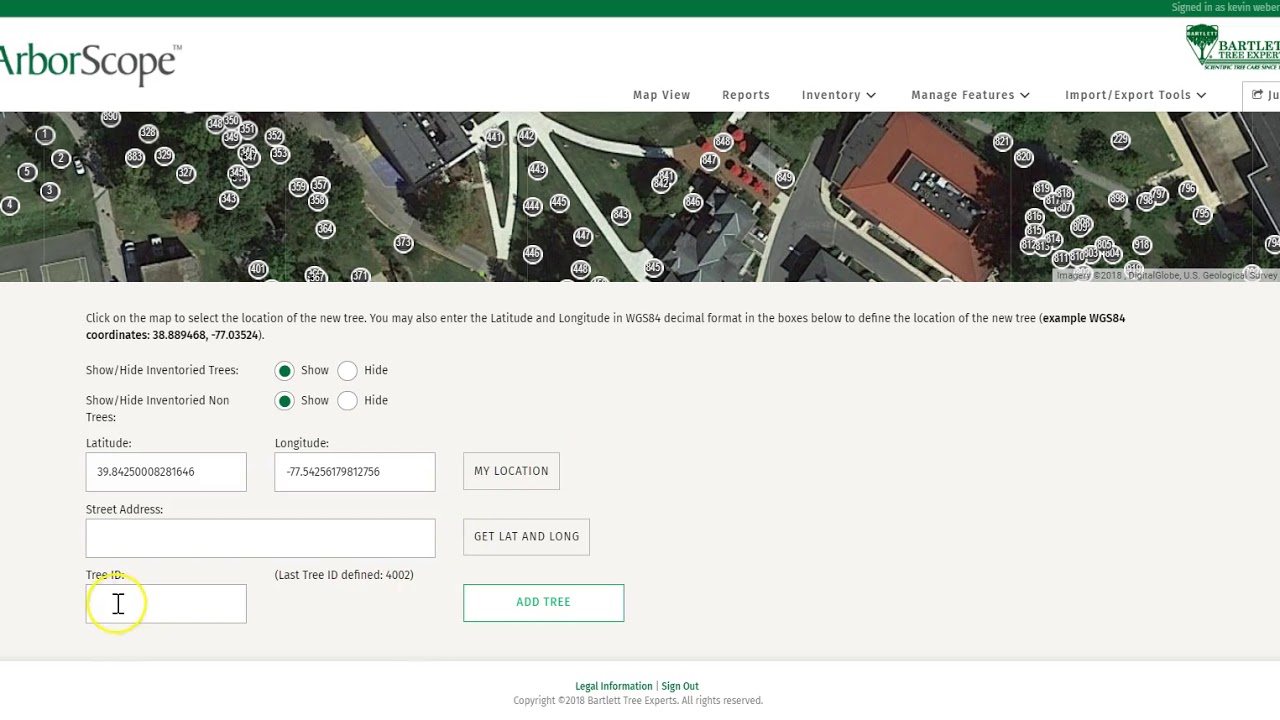Screen dimensions: 1280x720
Task: Select tree marker 820 on the map
Action: tap(1023, 157)
